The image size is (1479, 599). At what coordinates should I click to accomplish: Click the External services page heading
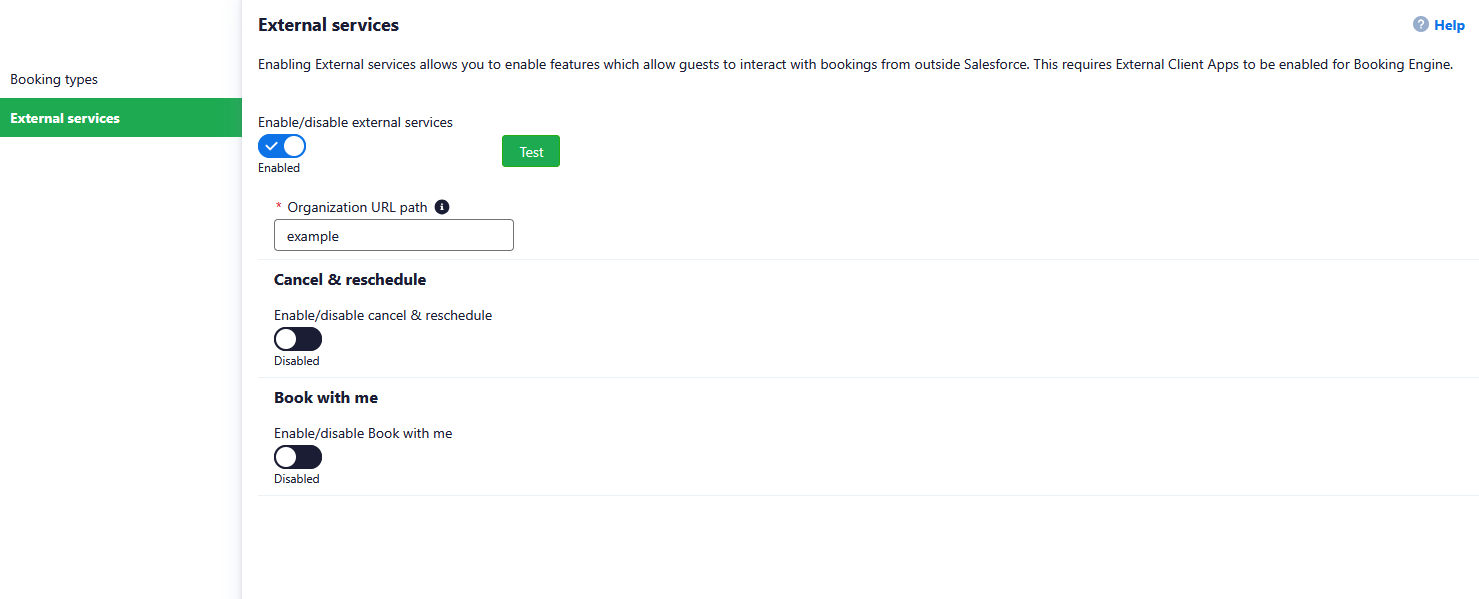pos(328,25)
